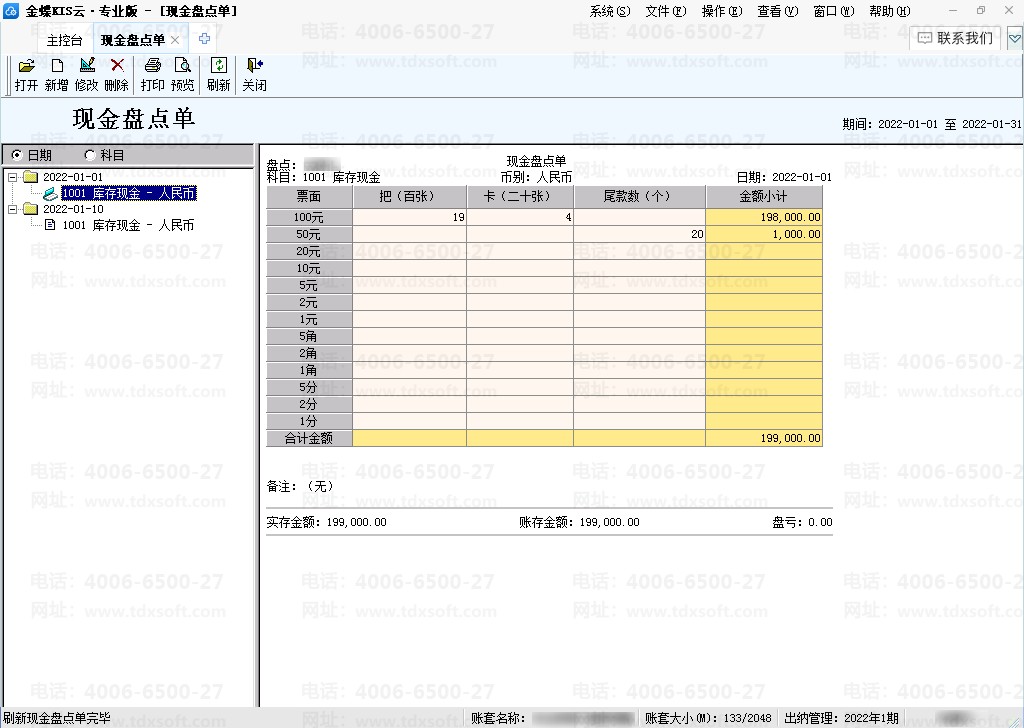The image size is (1024, 728).
Task: Click the 10元 row label
Action: (309, 268)
